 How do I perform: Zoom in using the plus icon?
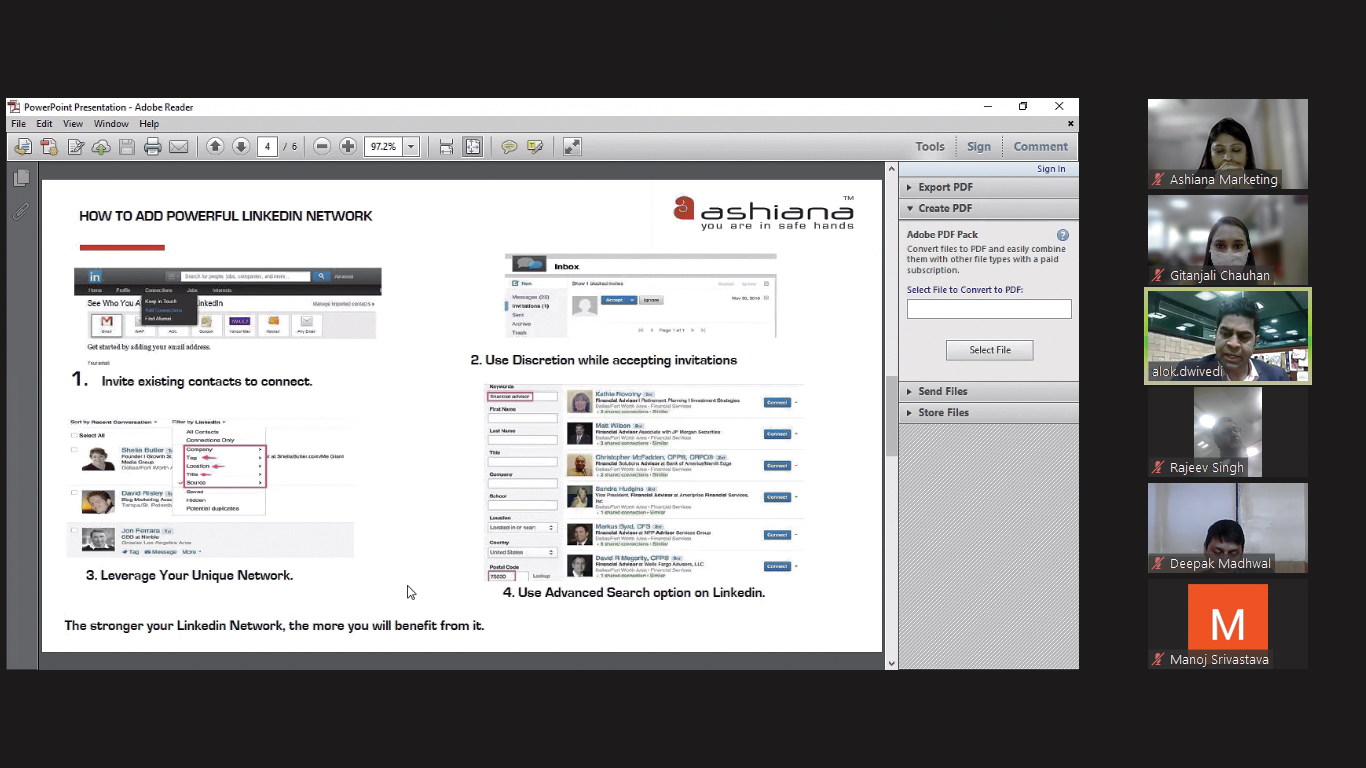(348, 147)
